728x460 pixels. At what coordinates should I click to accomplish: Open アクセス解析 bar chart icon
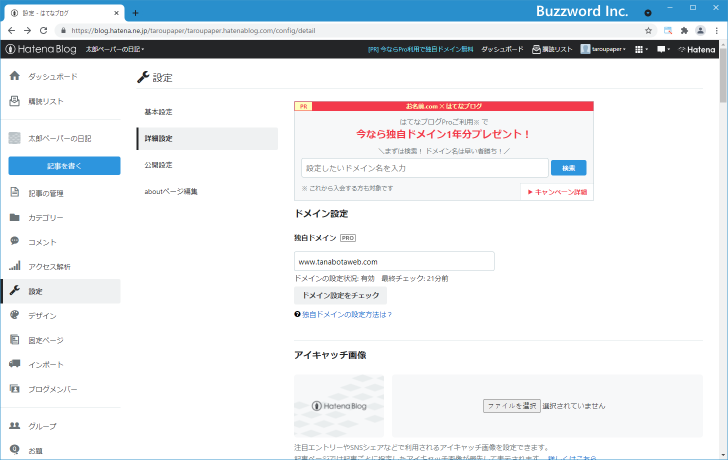[15, 266]
